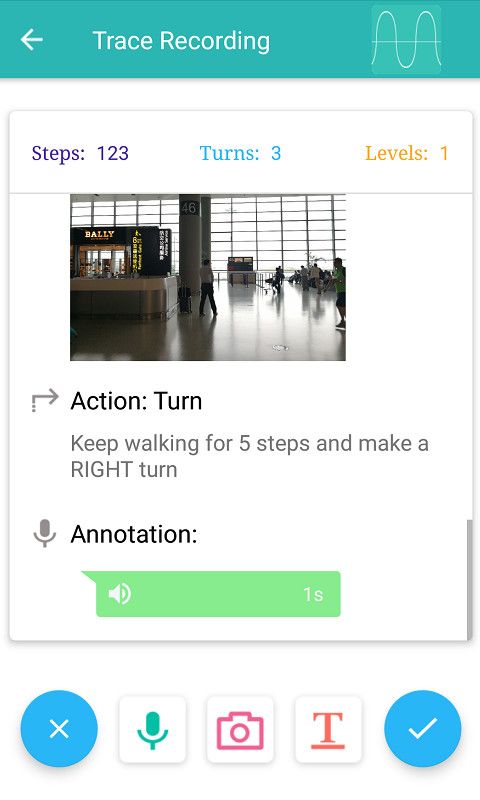The width and height of the screenshot is (480, 800).
Task: Select the Turns: 3 counter
Action: click(x=240, y=153)
